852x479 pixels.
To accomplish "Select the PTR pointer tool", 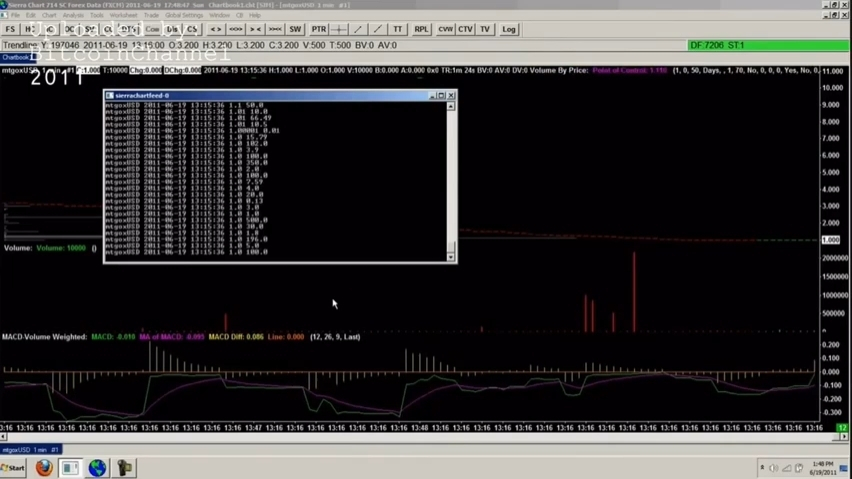I will 319,29.
